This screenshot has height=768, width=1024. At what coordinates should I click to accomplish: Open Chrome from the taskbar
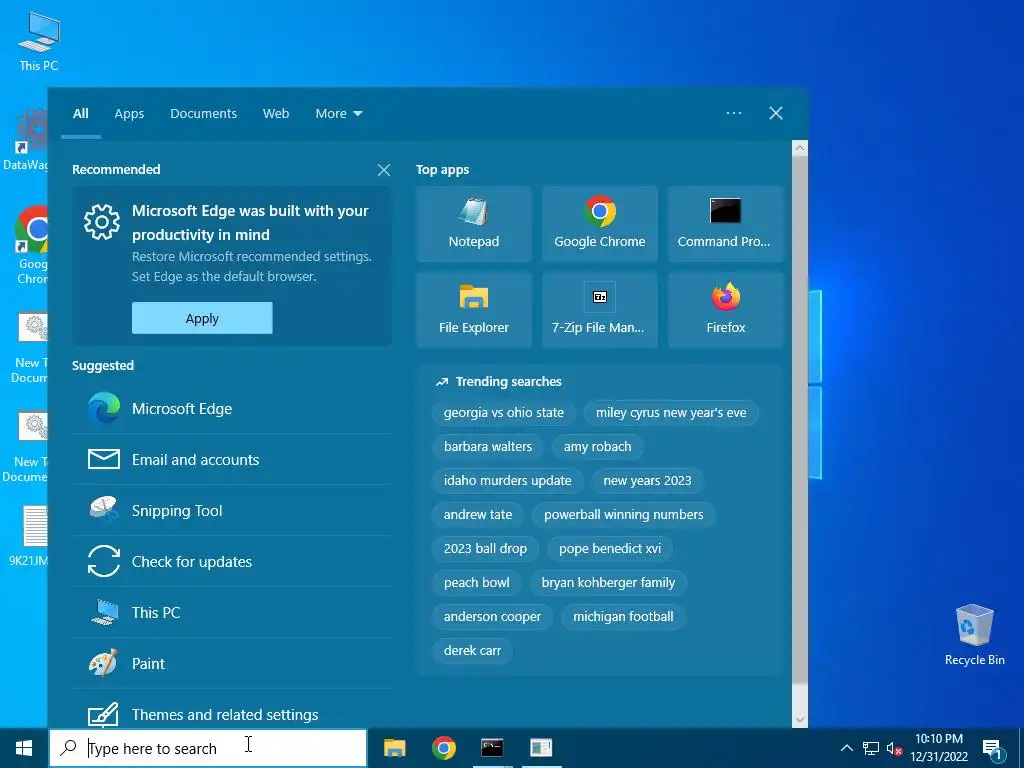[x=443, y=748]
